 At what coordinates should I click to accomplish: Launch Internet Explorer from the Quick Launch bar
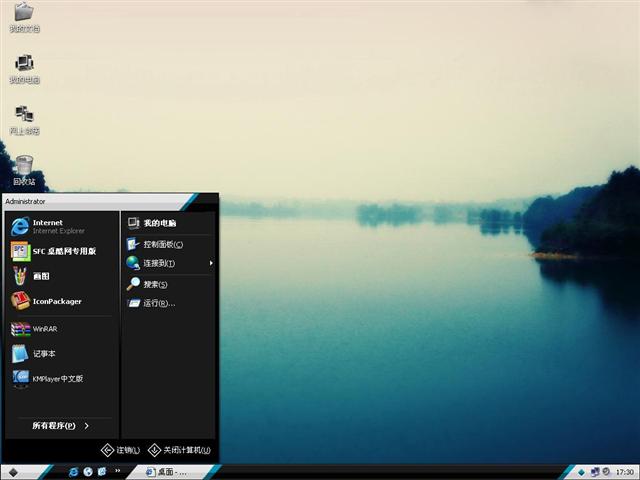(x=73, y=472)
